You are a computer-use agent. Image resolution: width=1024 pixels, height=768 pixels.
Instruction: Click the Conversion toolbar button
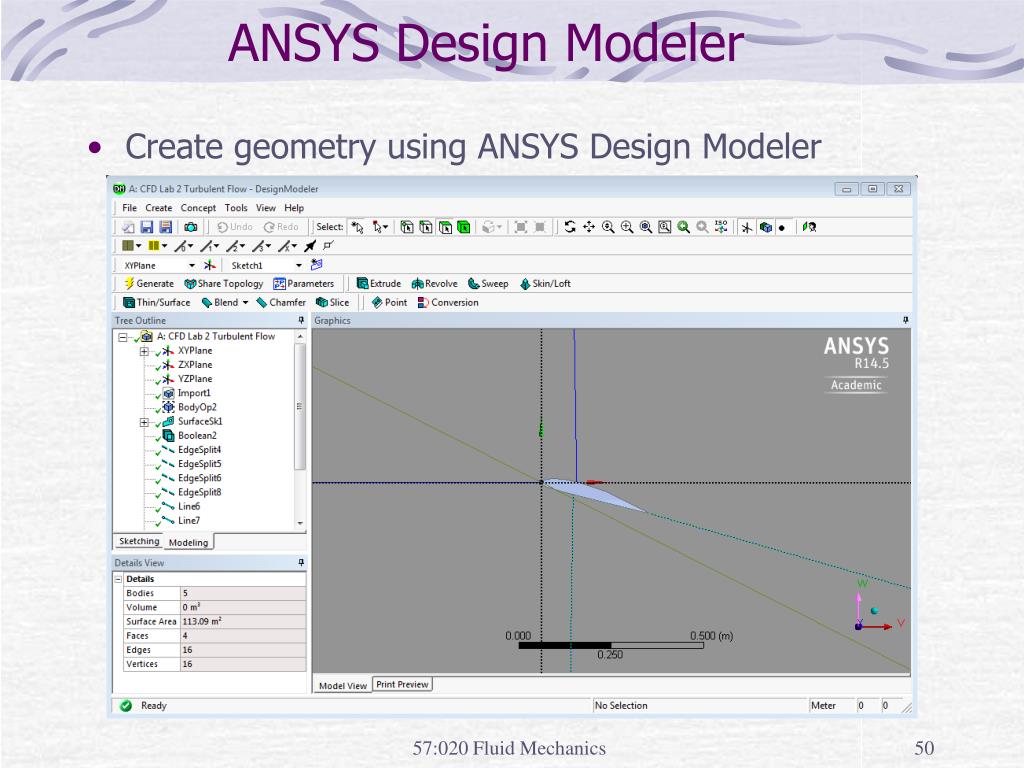(x=448, y=302)
